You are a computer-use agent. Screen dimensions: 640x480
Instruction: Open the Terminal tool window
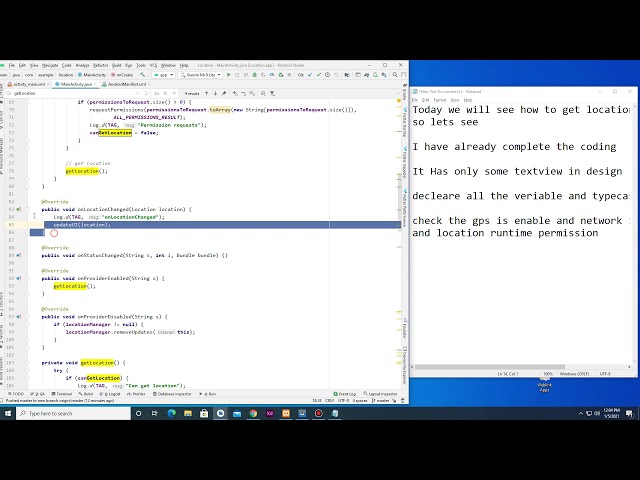(62, 394)
